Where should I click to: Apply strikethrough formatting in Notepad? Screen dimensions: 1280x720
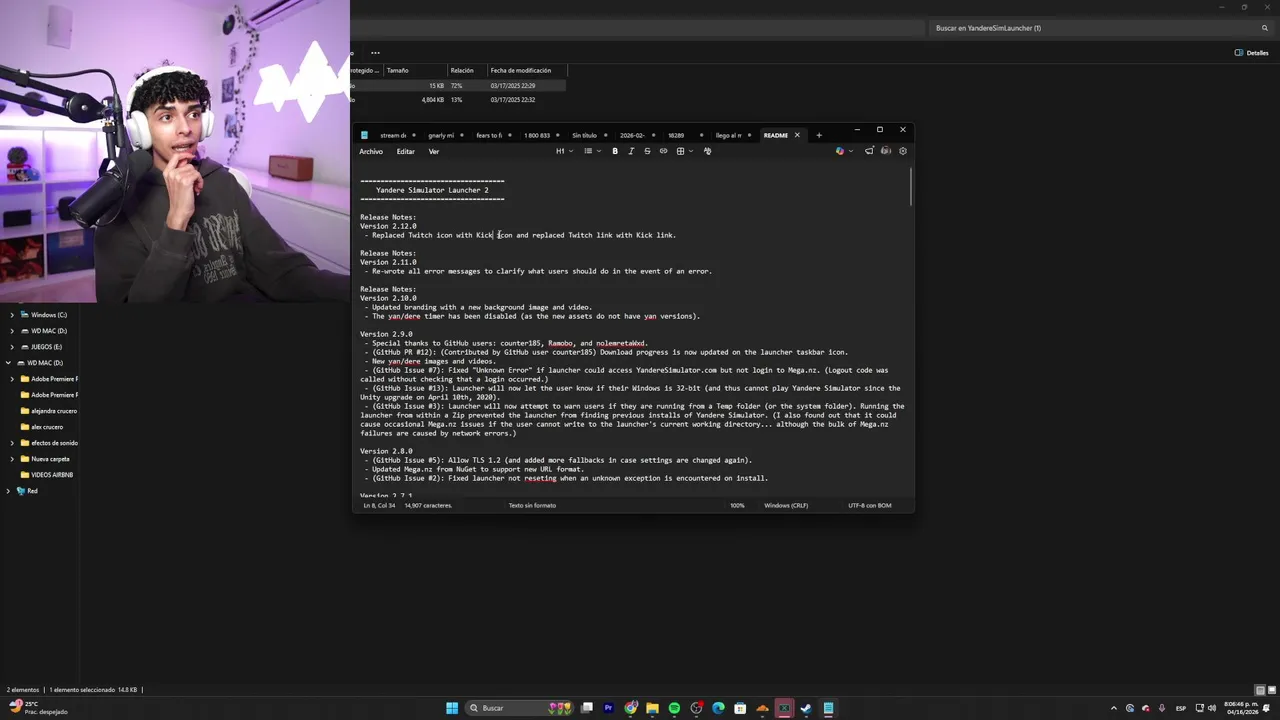(647, 151)
